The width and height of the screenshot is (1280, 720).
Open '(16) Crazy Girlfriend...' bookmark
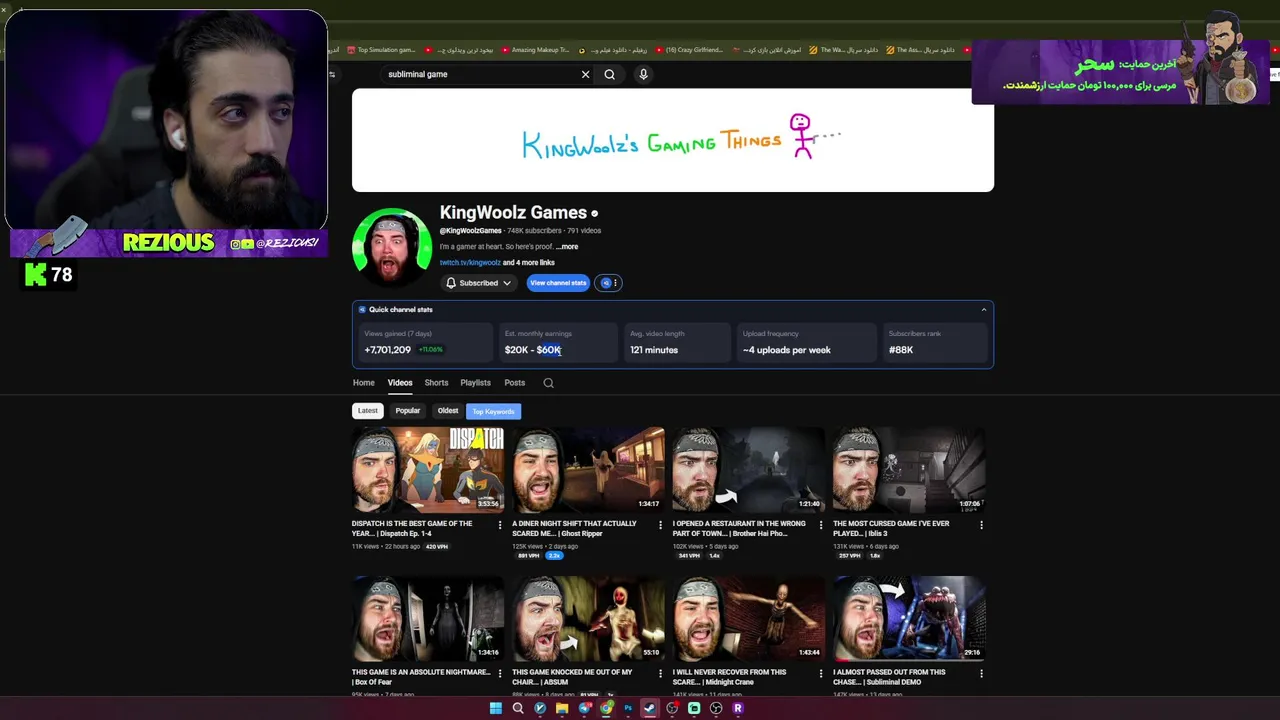pos(688,50)
